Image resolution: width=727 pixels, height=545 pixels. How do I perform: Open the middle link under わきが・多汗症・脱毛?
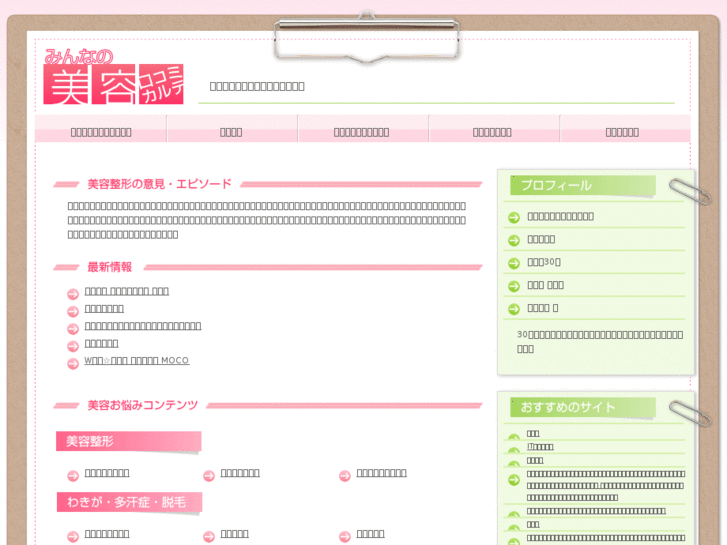235,534
